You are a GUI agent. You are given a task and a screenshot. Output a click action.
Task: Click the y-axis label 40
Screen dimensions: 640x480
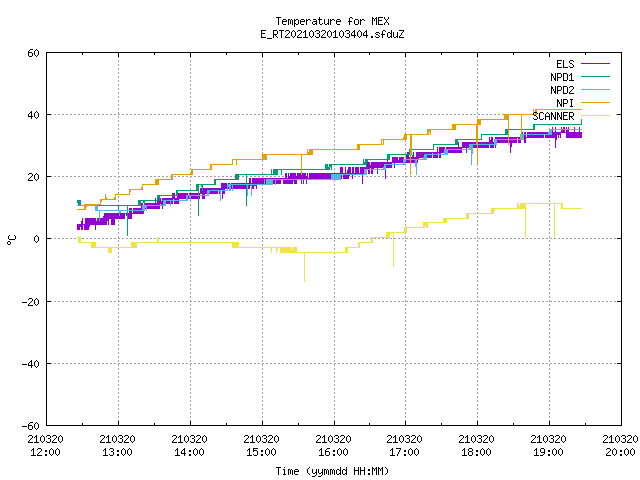pos(33,115)
